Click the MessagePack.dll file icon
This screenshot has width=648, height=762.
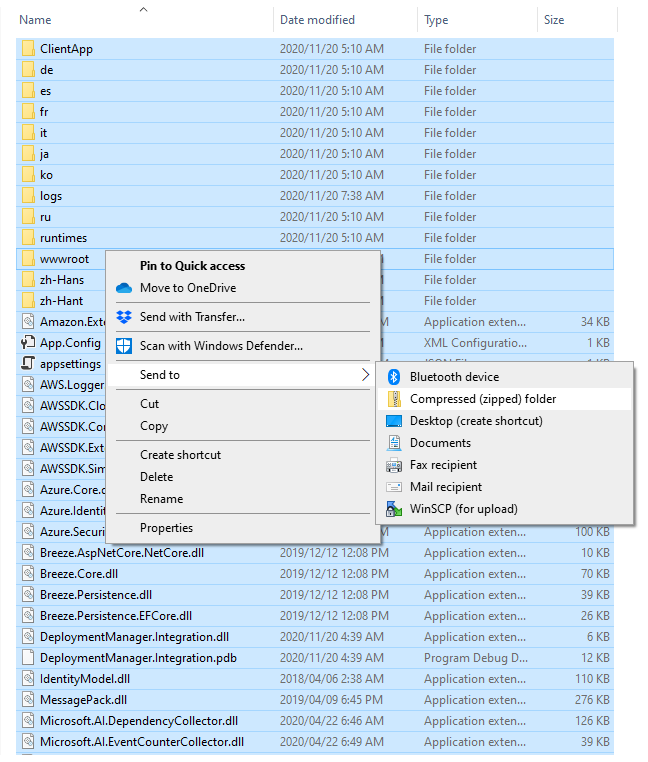click(x=28, y=699)
